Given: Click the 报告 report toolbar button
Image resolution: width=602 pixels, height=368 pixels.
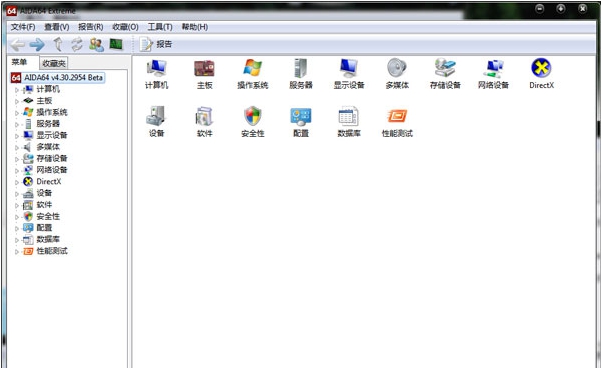Looking at the screenshot, I should tap(156, 45).
